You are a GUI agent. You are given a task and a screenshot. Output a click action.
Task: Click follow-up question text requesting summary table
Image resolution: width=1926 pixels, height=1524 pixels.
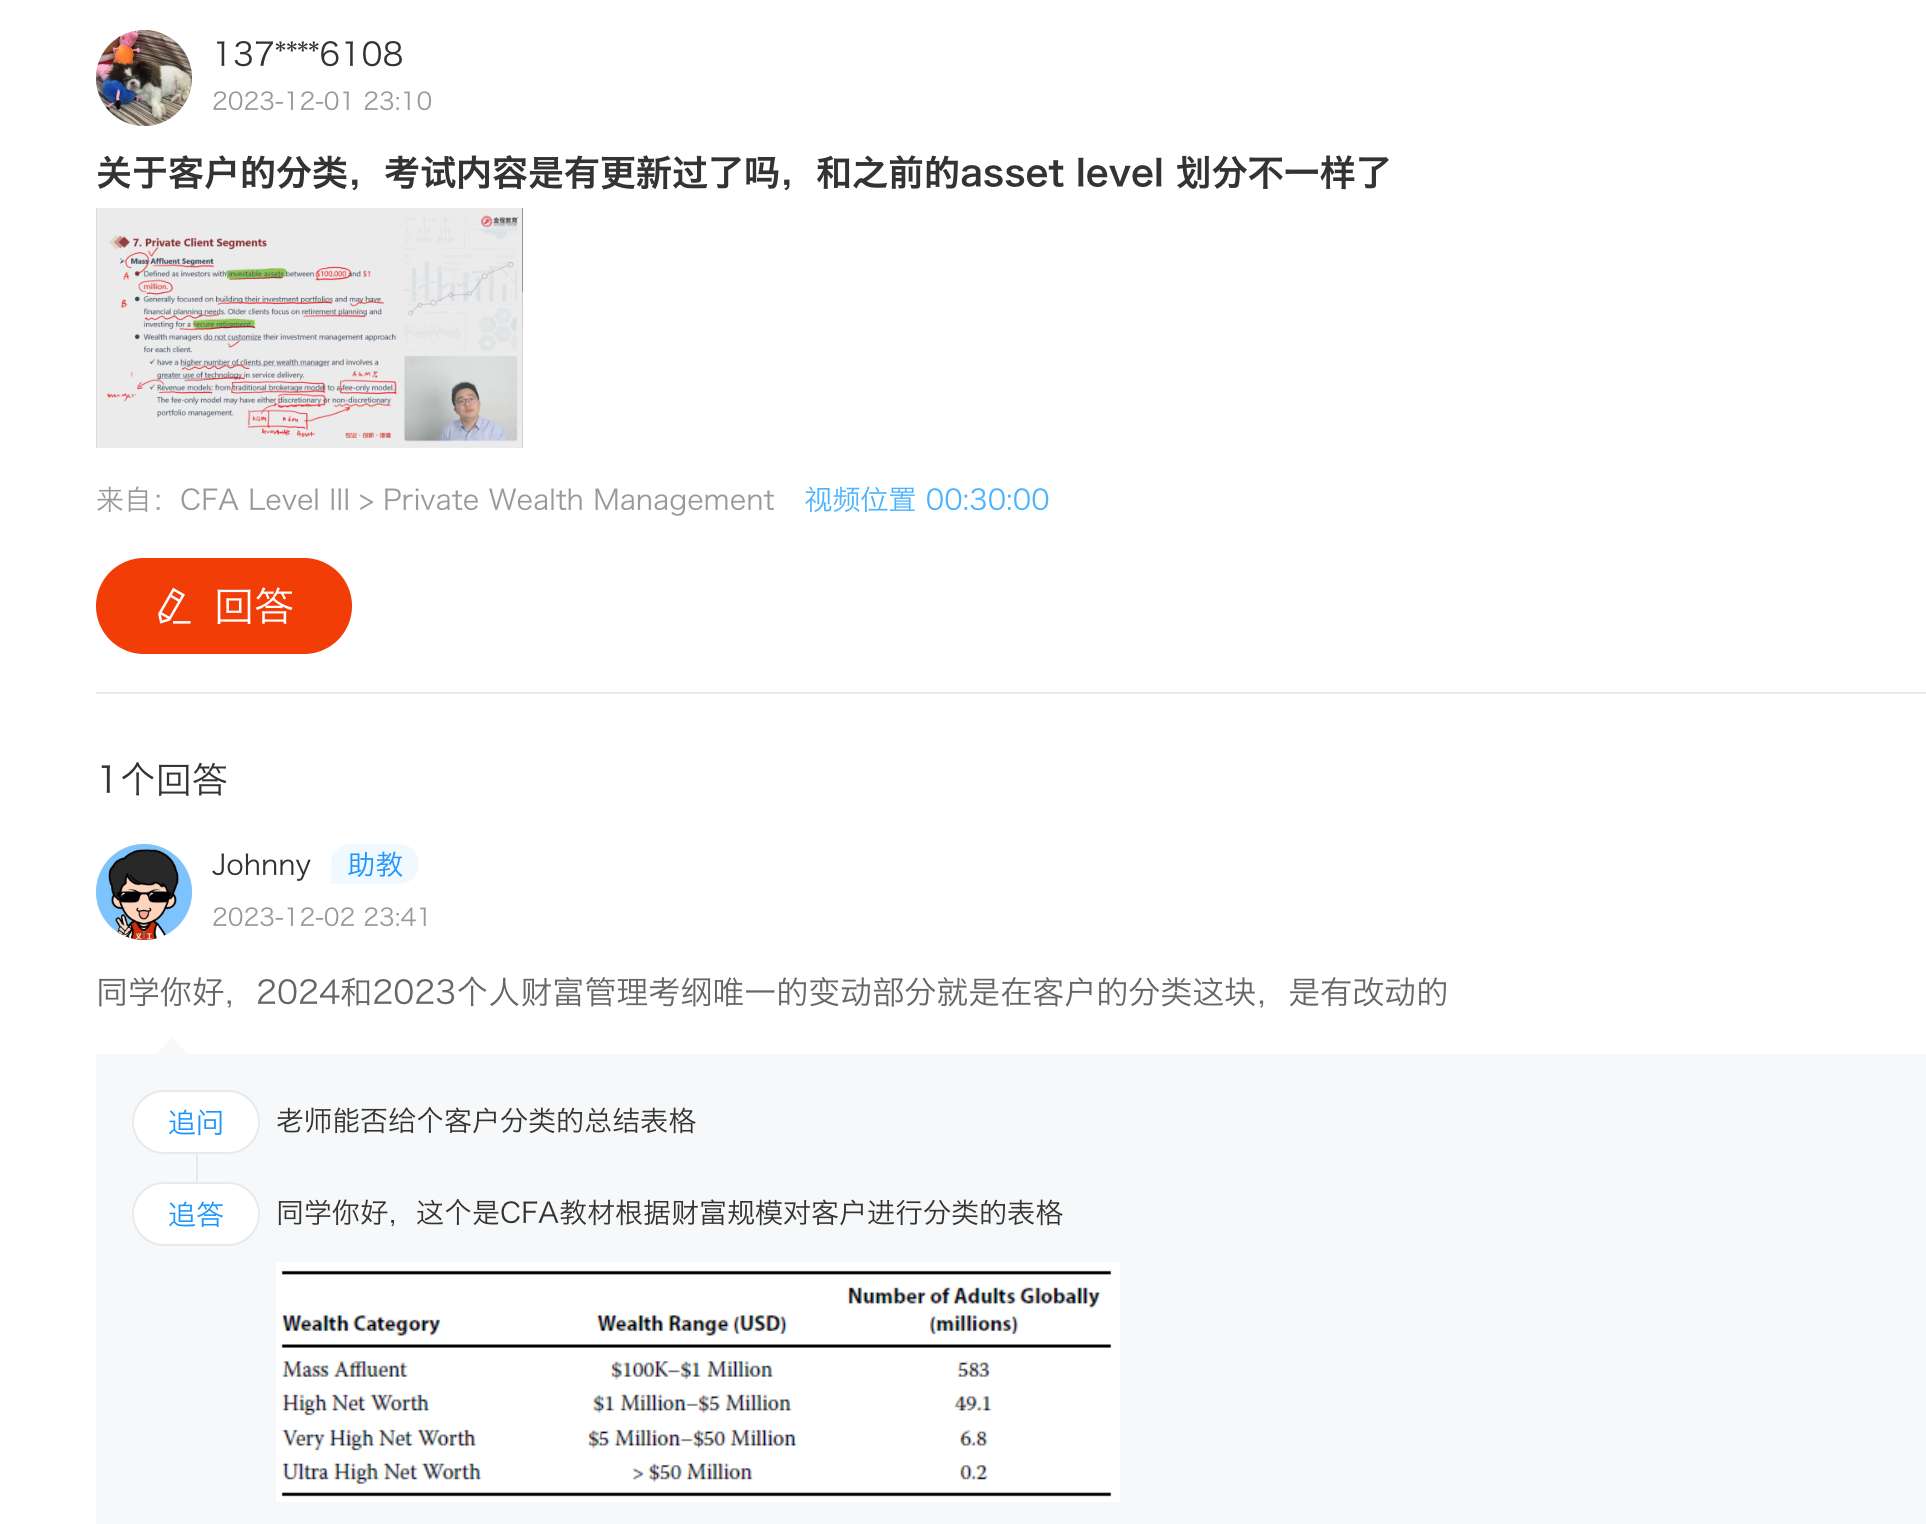coord(486,1121)
